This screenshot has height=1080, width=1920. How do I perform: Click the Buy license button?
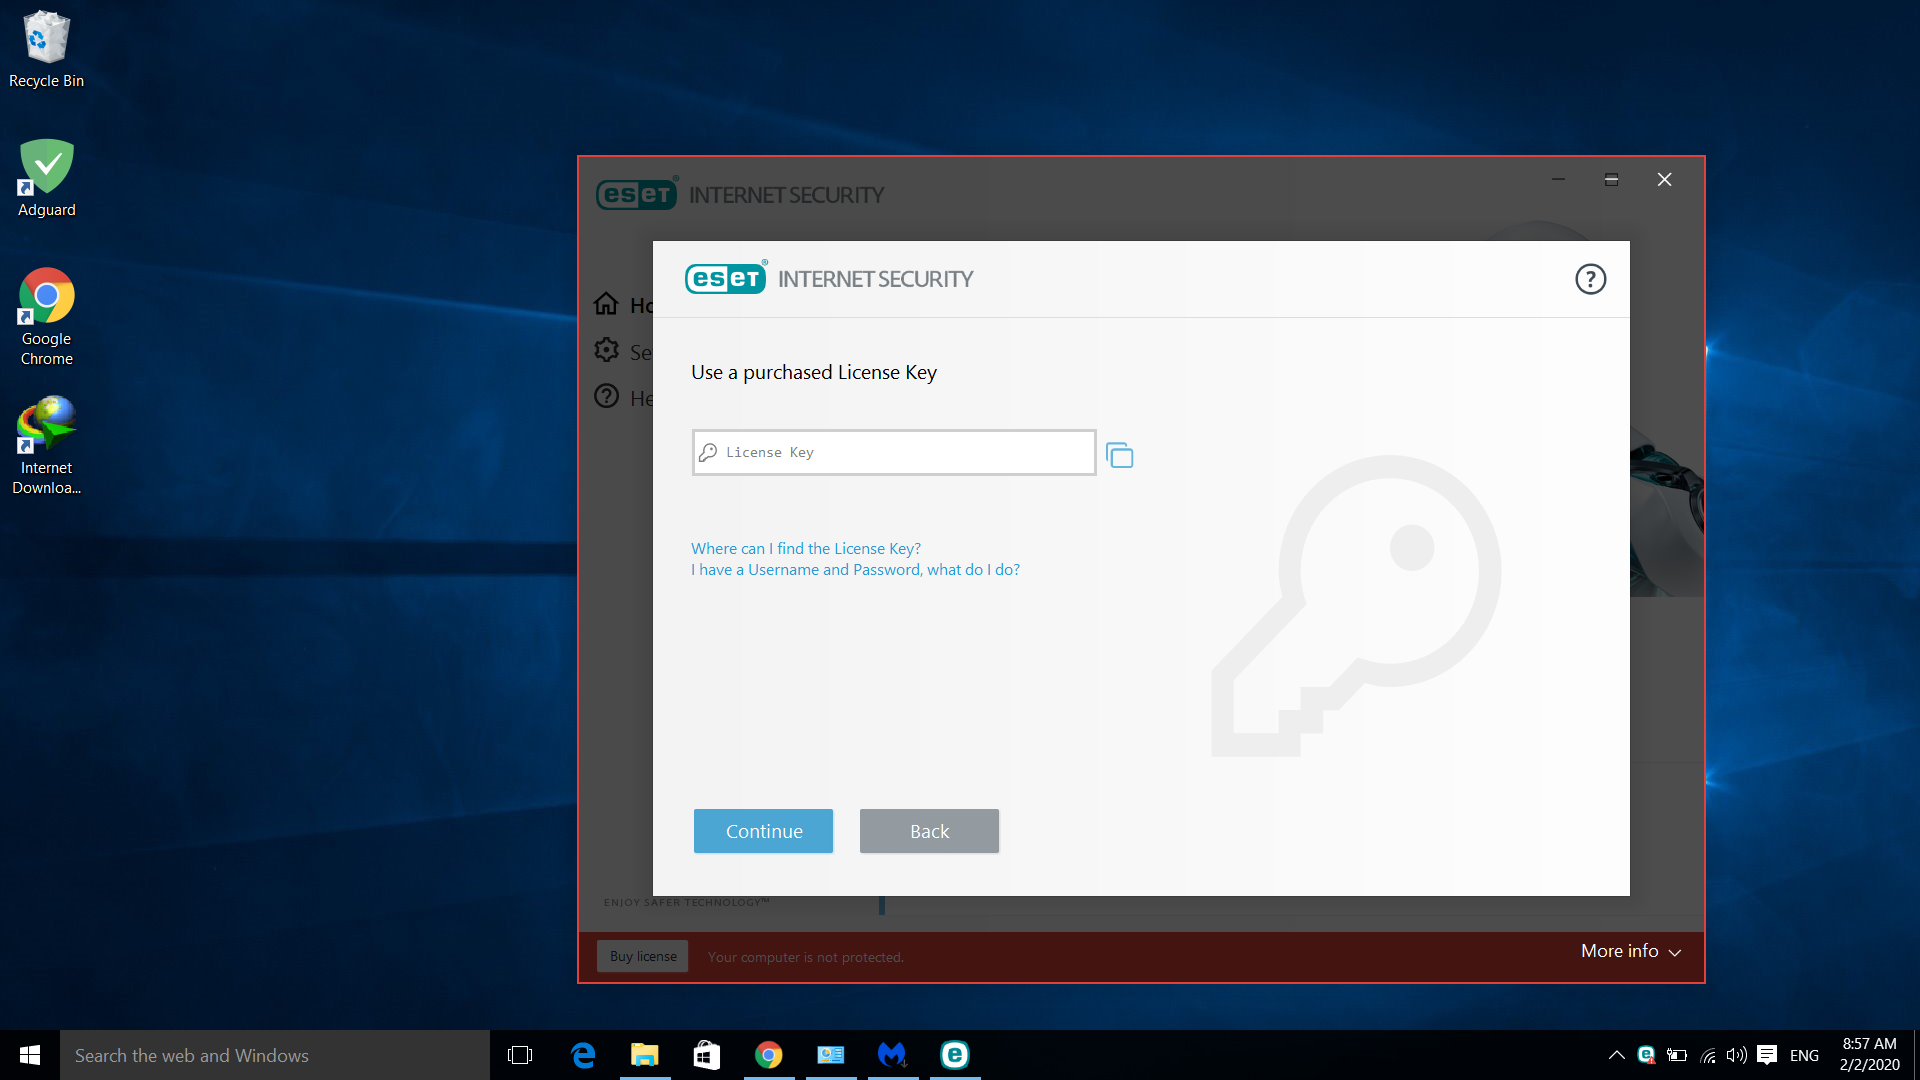643,956
